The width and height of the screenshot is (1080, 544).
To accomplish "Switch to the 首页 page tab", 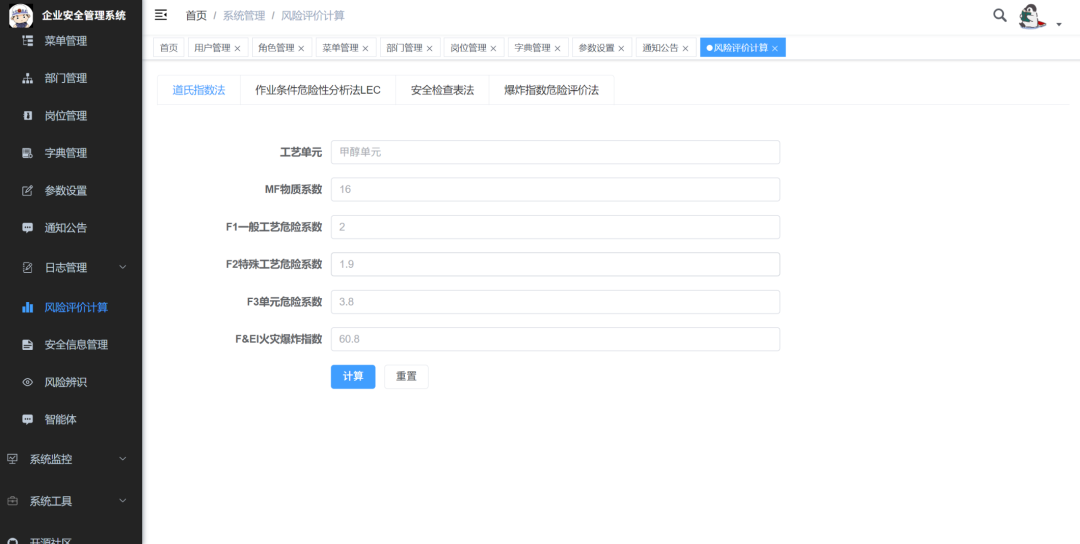I will pos(169,48).
